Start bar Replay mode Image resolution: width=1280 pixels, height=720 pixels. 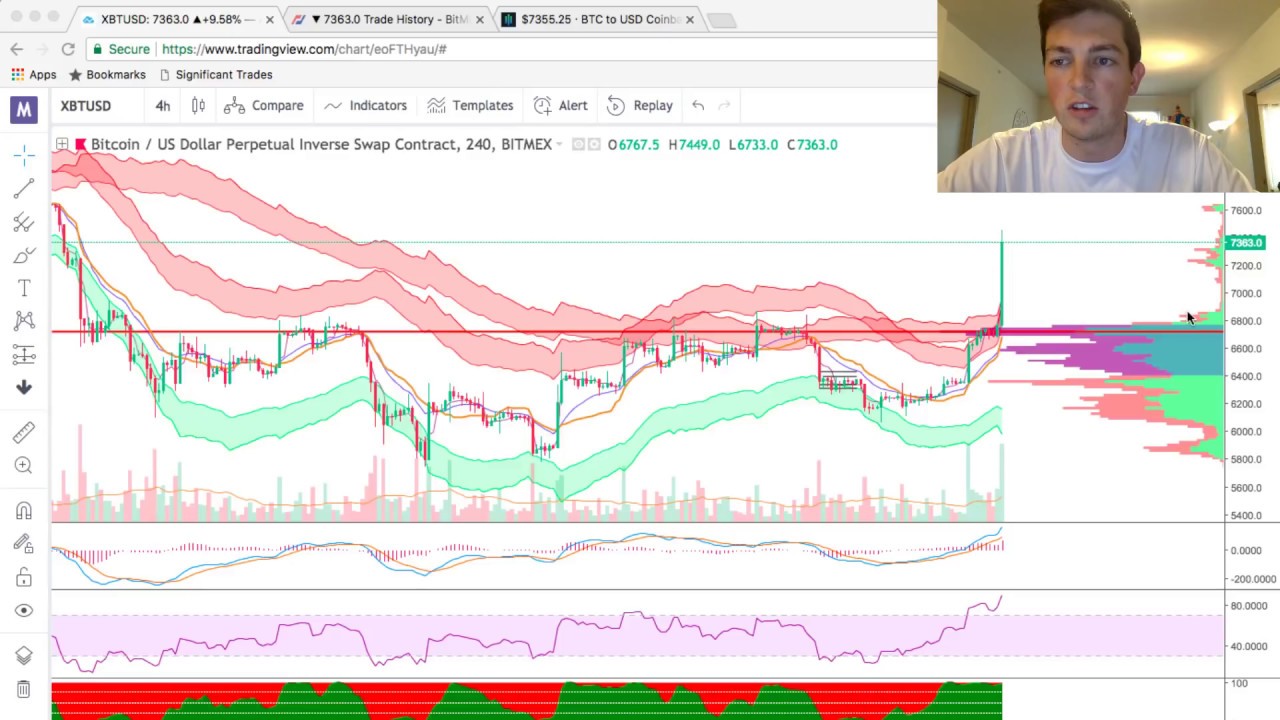(x=640, y=106)
